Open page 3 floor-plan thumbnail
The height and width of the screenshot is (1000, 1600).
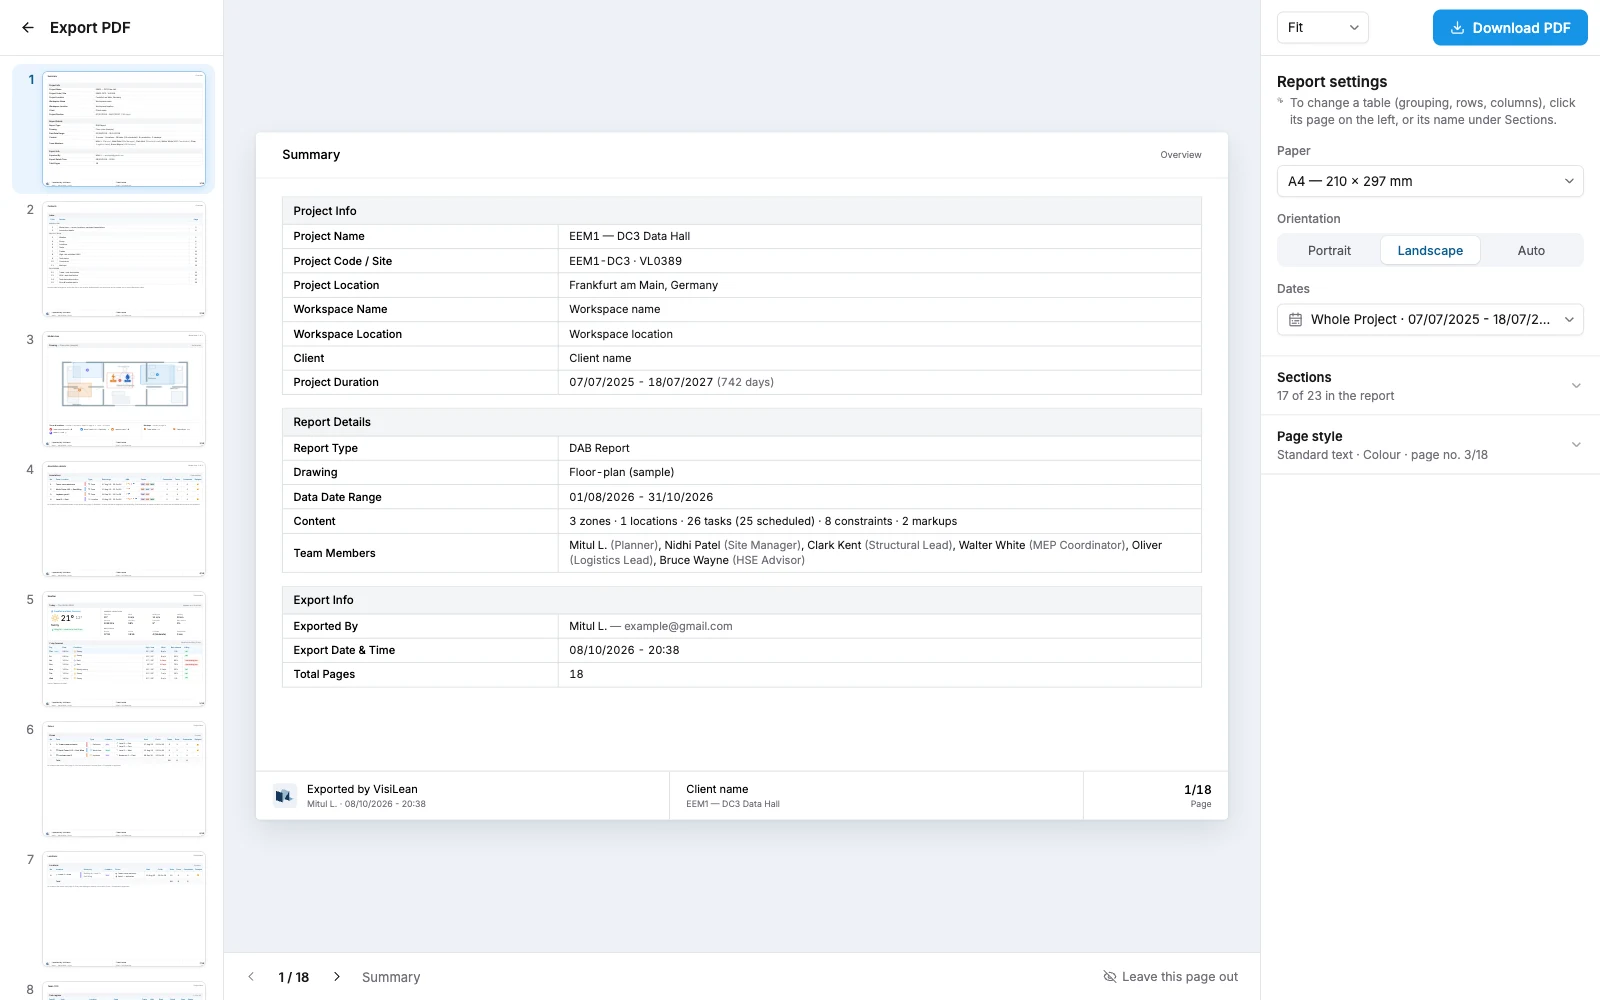[x=124, y=389]
